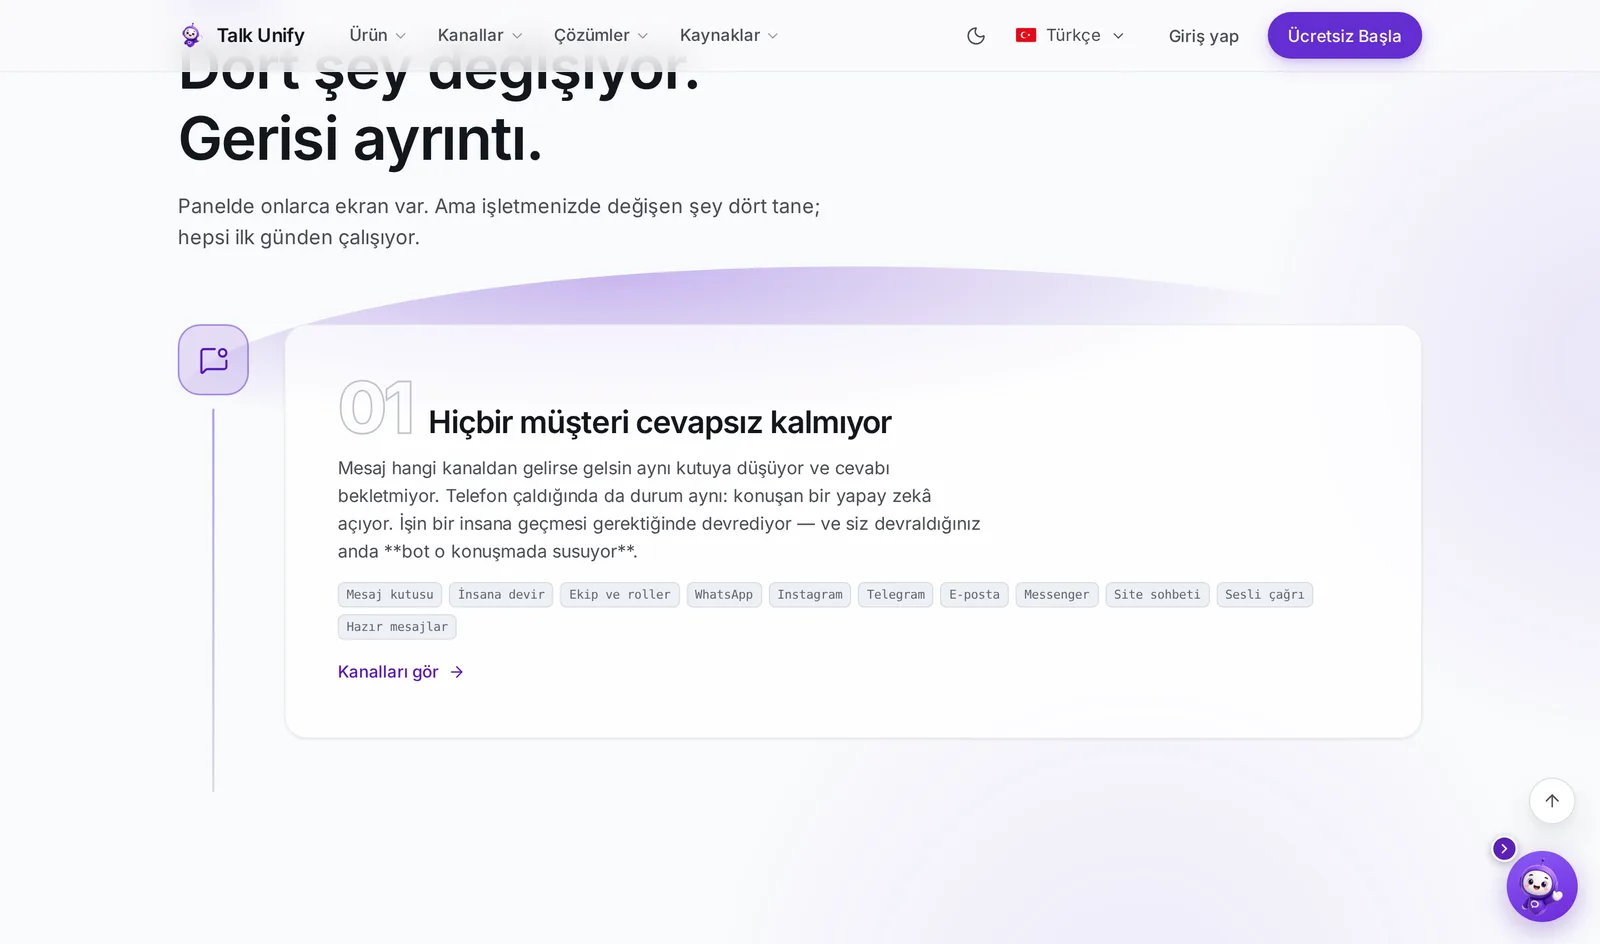Click the Sesli çağrı tag
The image size is (1600, 944).
point(1265,595)
